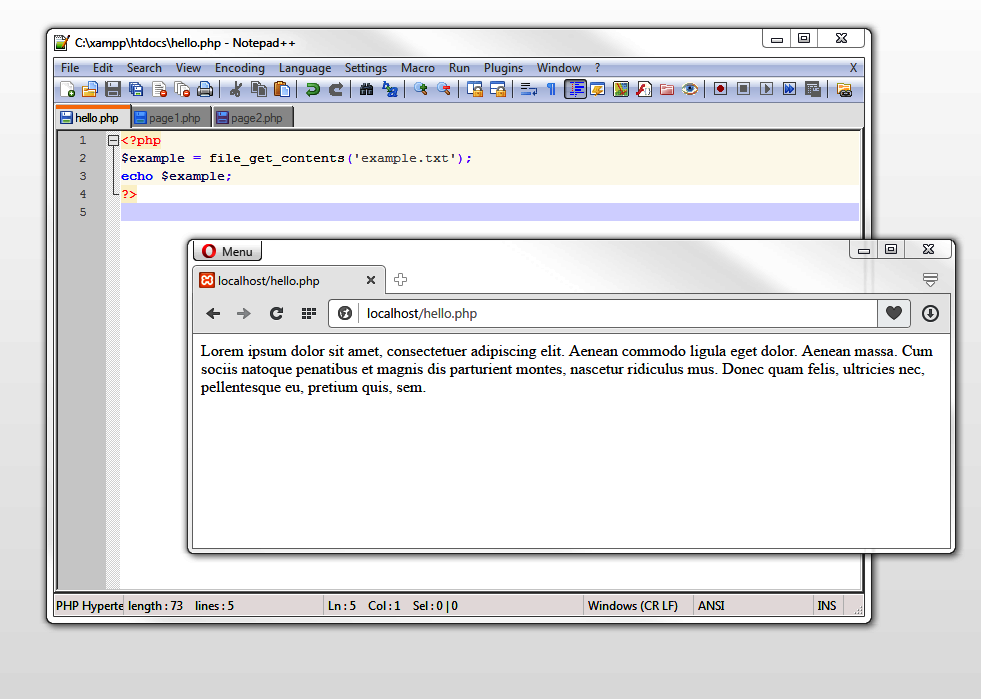Enable document monitoring with the eye icon
Viewport: 981px width, 699px height.
click(x=689, y=89)
